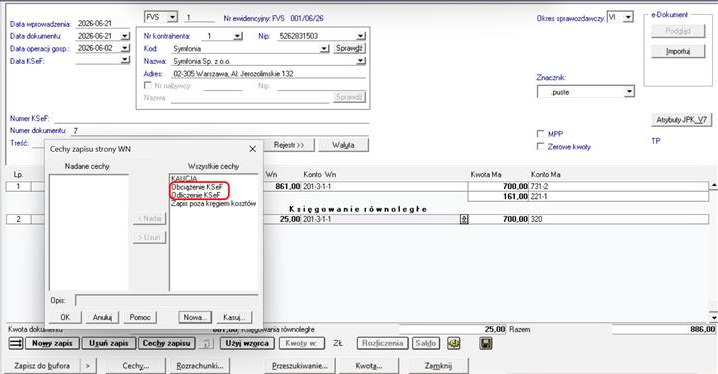Enable the MPP checkbox
The image size is (718, 374).
point(540,134)
